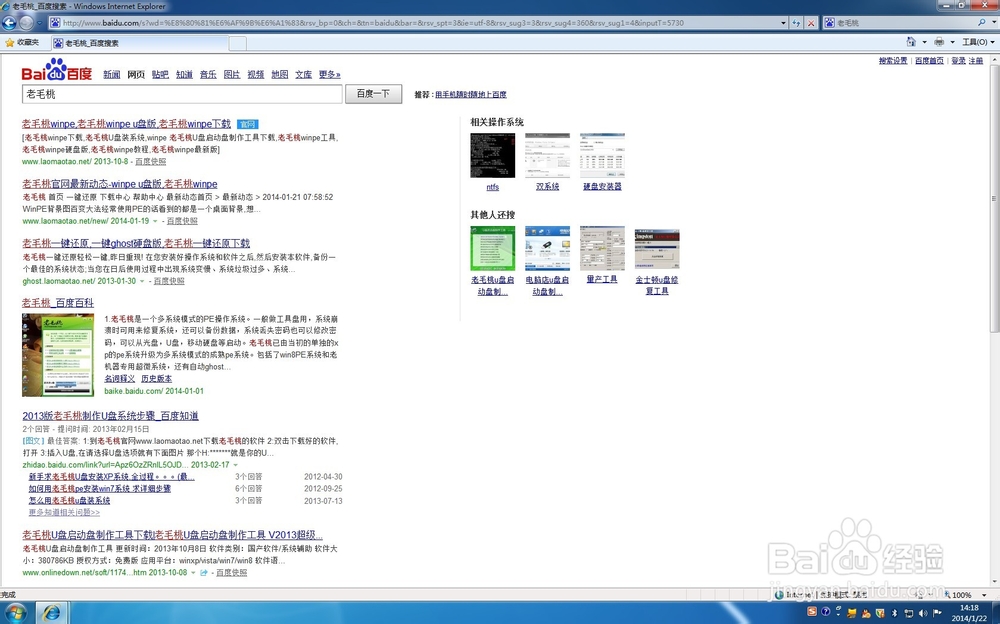This screenshot has width=1000, height=624.
Task: Click the magnifier search icon in IE search box
Action: (982, 22)
